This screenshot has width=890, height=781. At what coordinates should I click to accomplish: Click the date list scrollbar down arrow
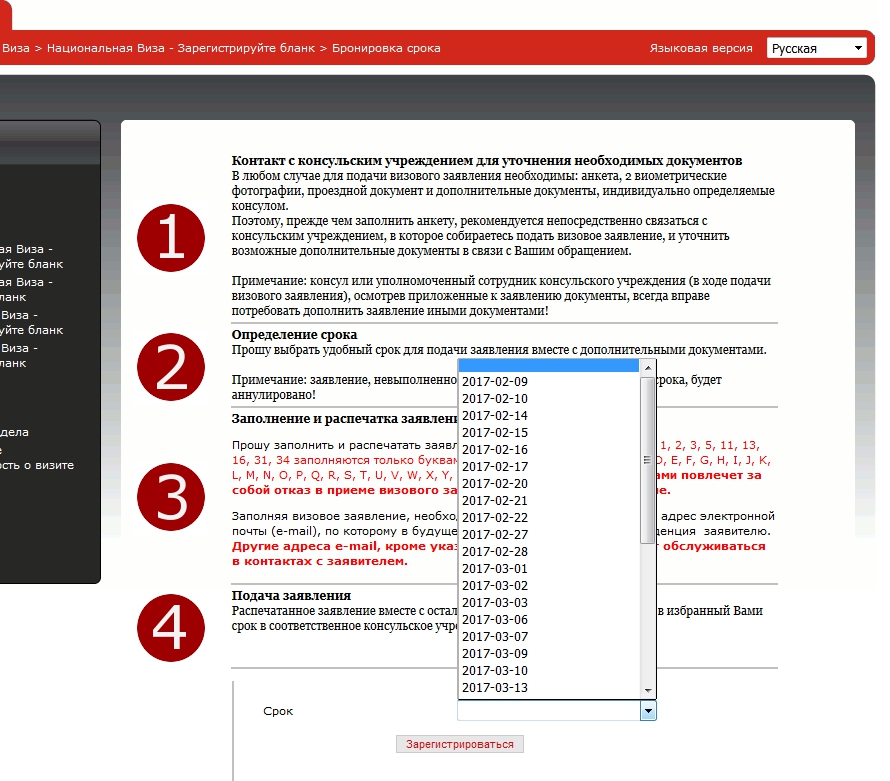648,691
